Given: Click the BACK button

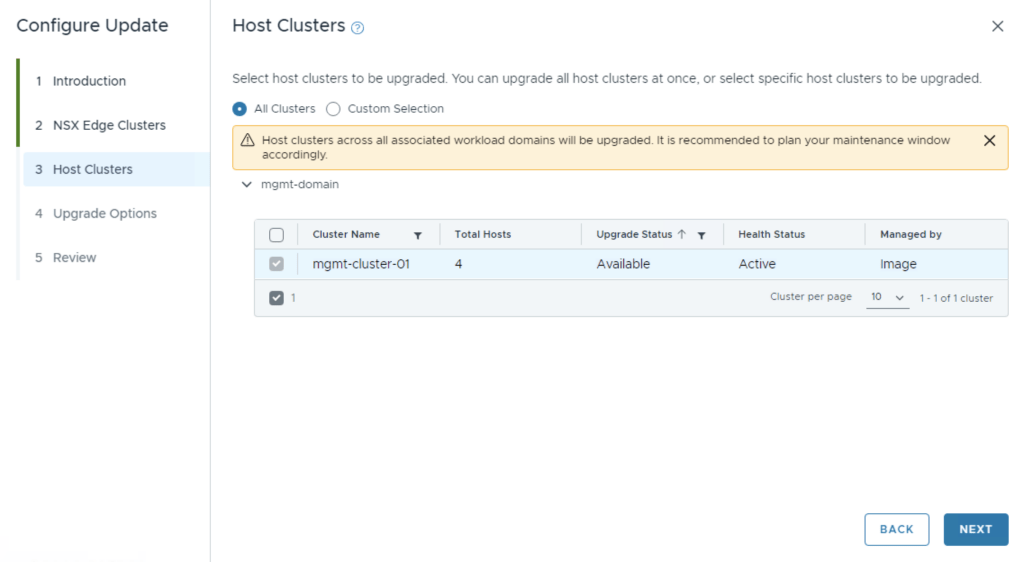Looking at the screenshot, I should (896, 529).
